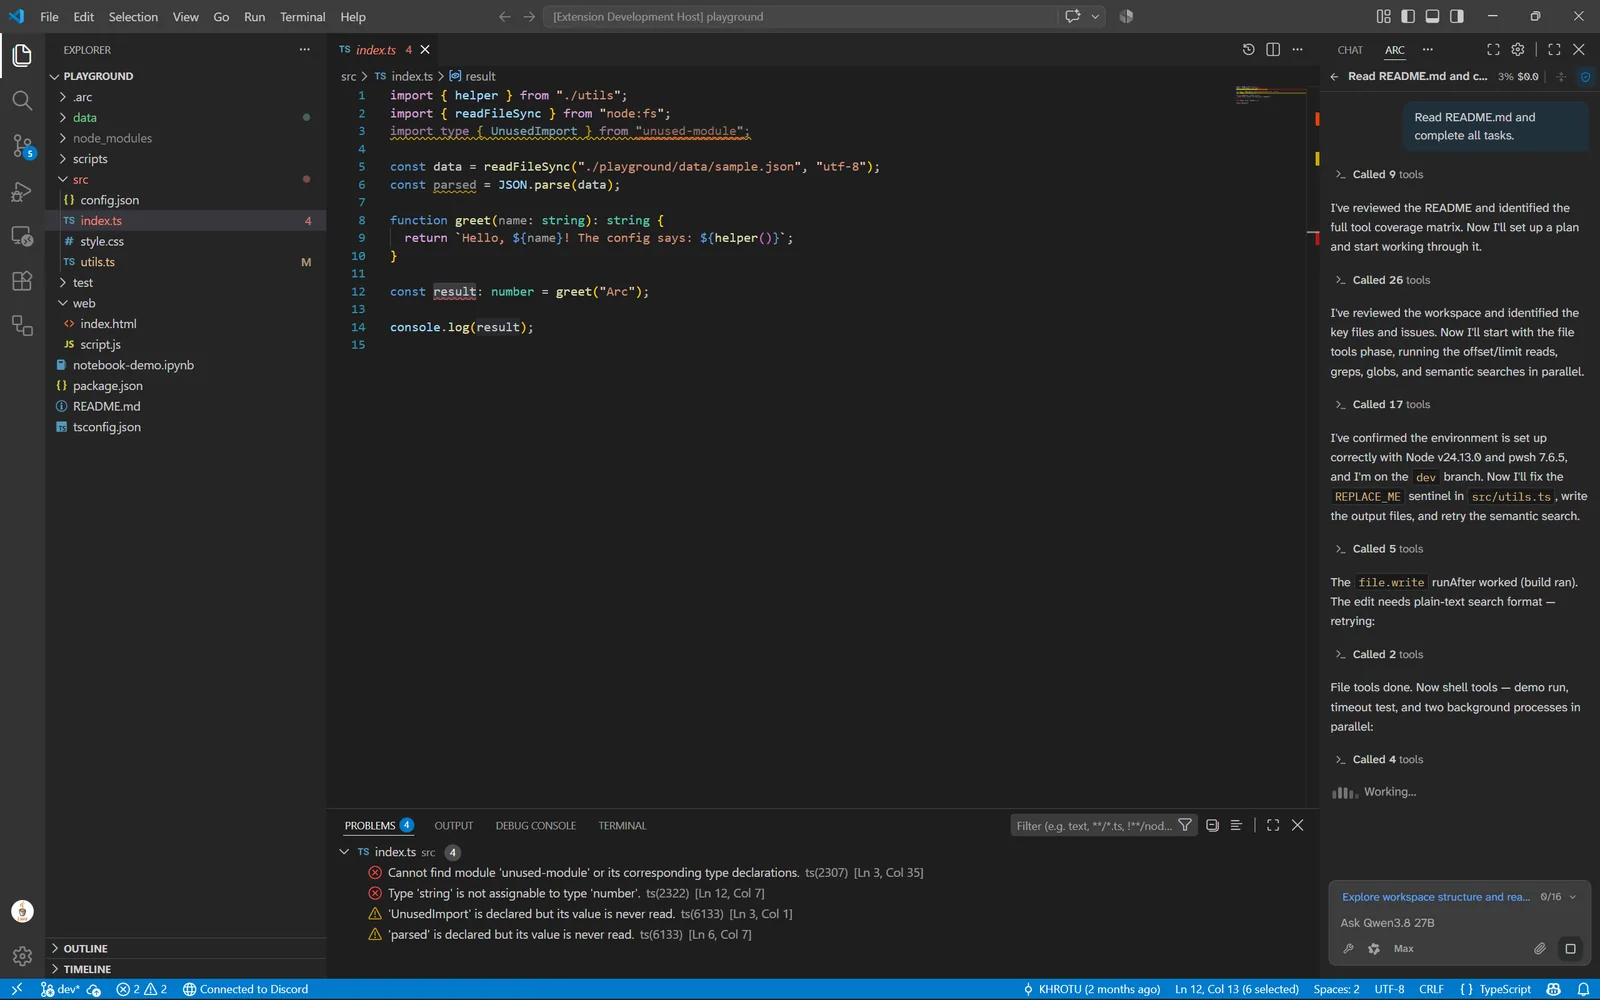1600x1000 pixels.
Task: Click the title bar command center search
Action: click(x=800, y=16)
